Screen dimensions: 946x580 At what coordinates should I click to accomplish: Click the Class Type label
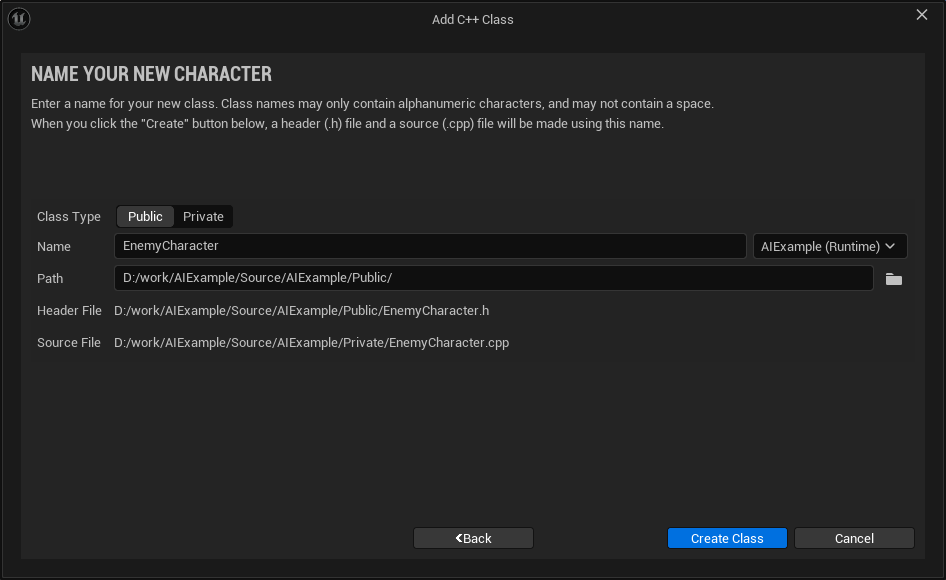pos(69,217)
